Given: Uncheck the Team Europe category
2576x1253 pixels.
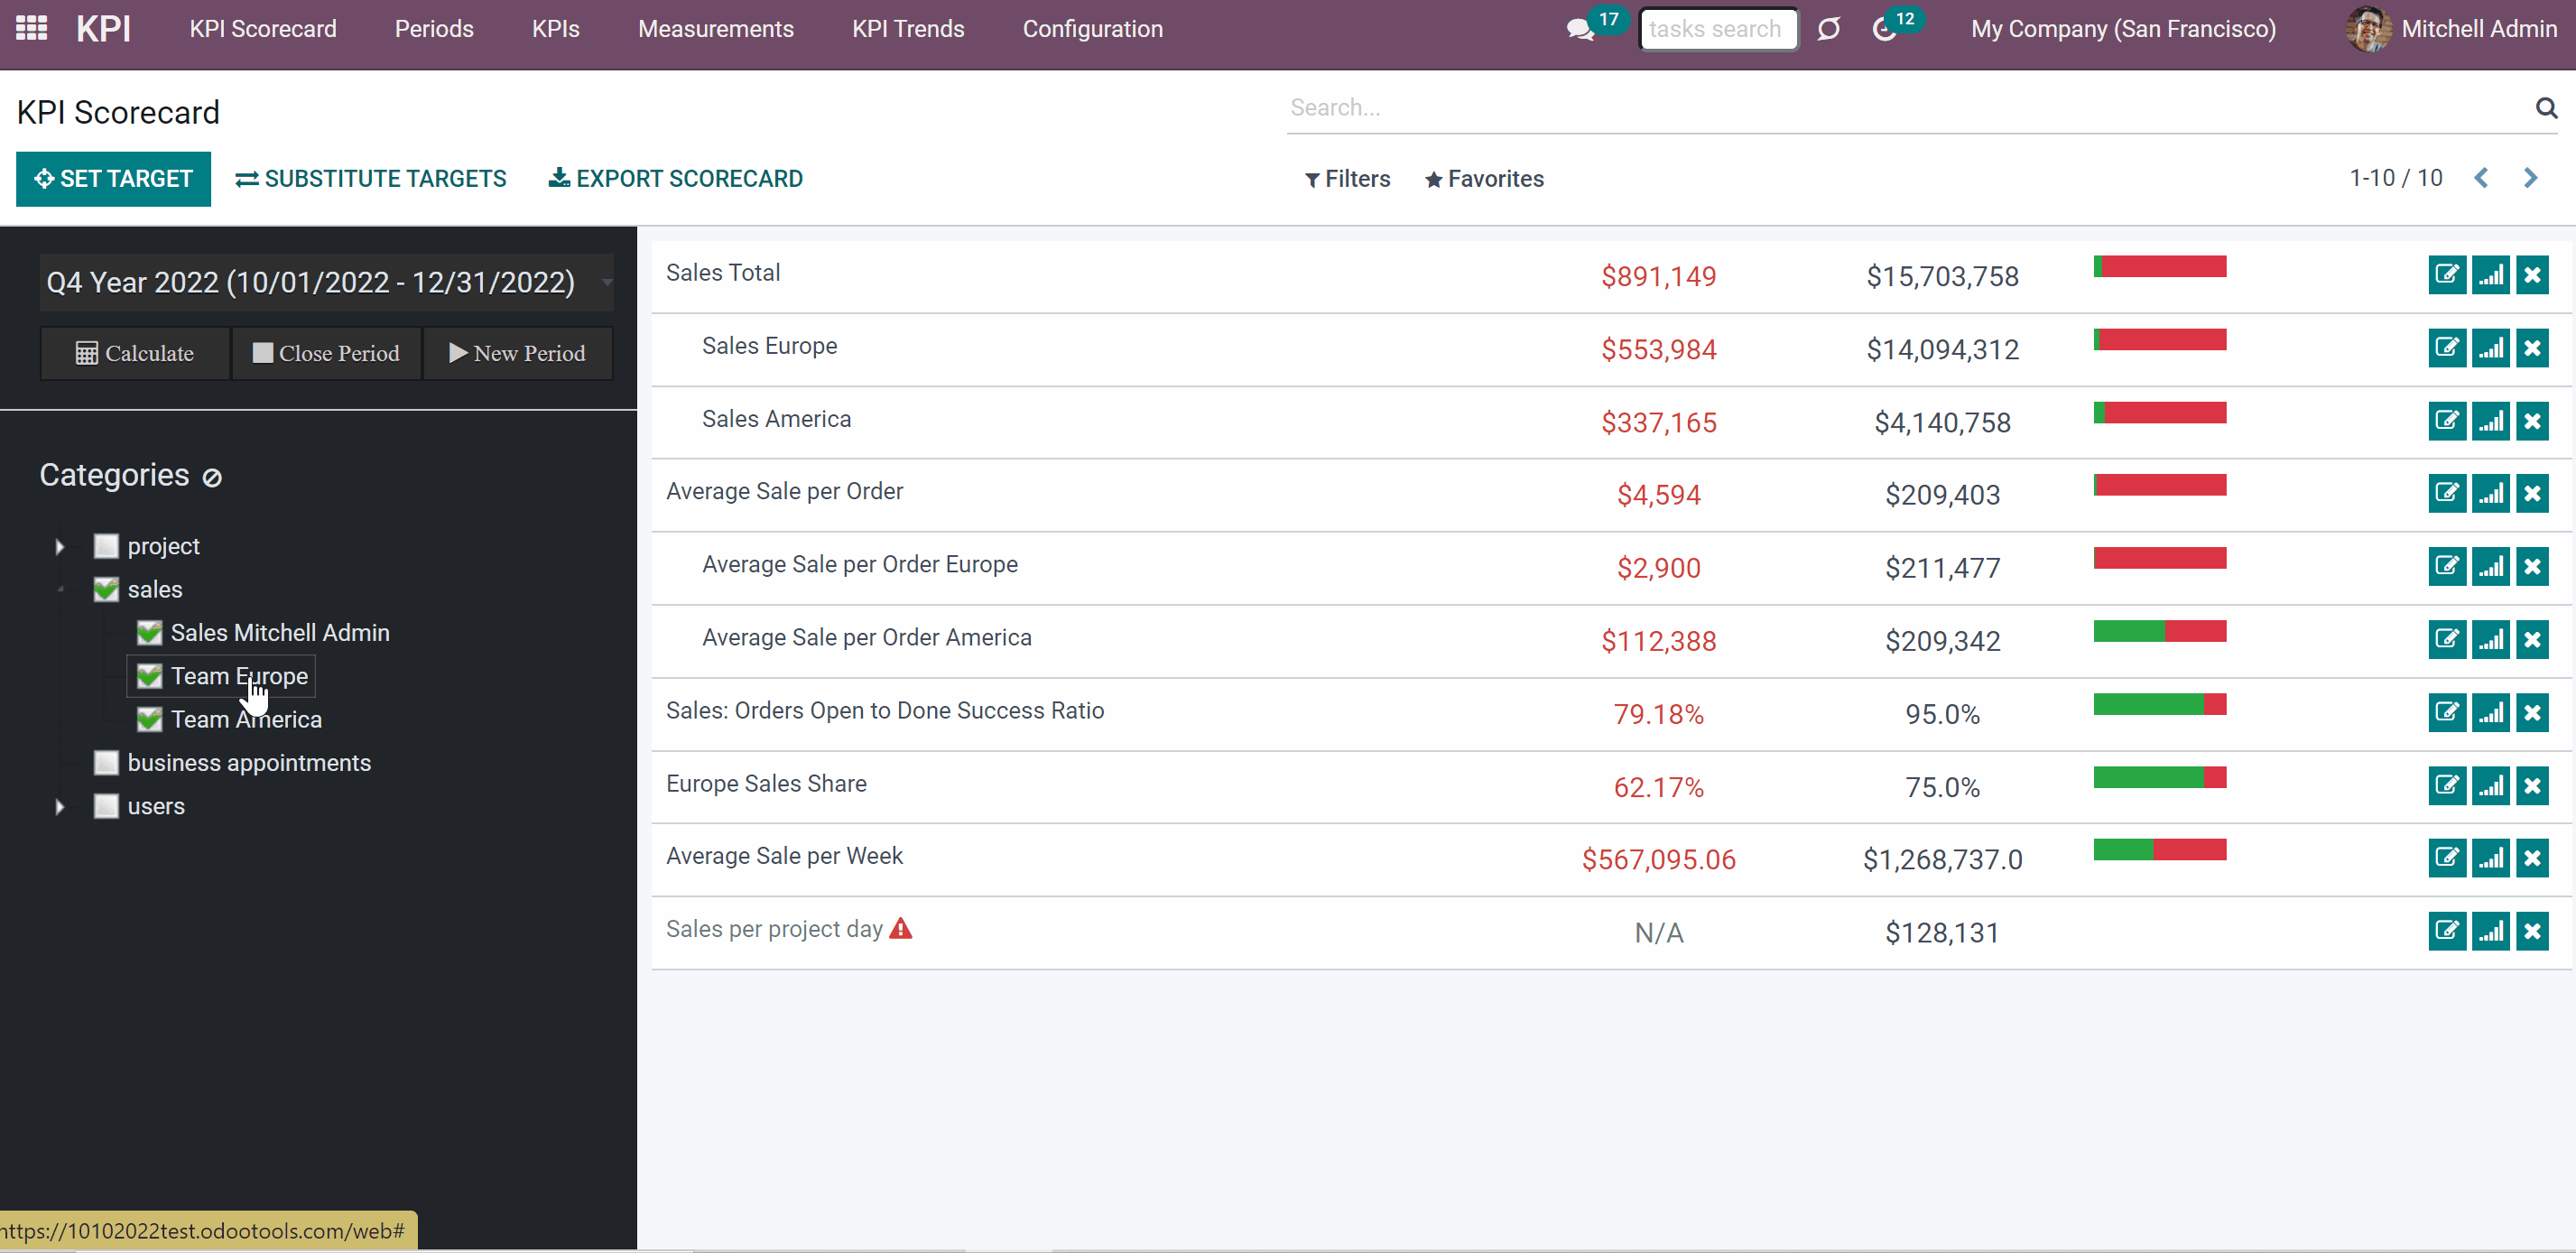Looking at the screenshot, I should 149,676.
